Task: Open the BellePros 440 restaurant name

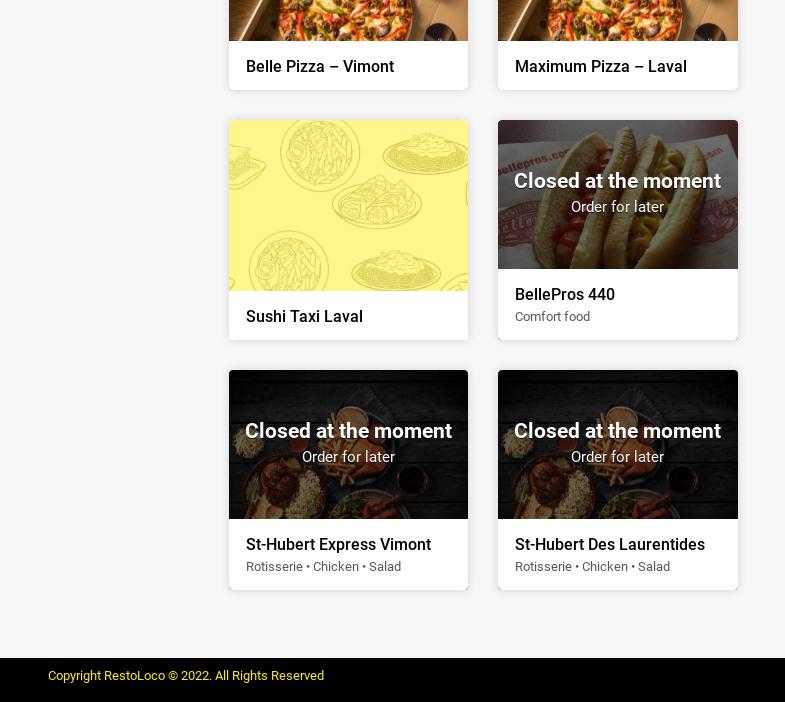Action: click(565, 294)
